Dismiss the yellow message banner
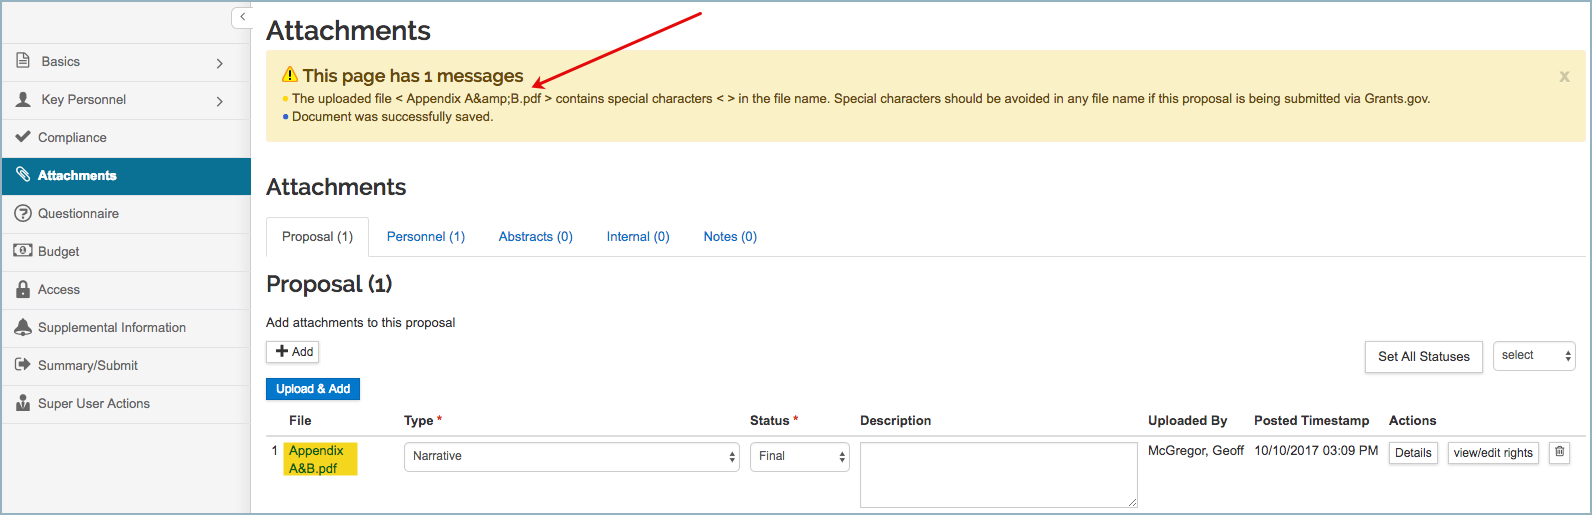 1564,77
